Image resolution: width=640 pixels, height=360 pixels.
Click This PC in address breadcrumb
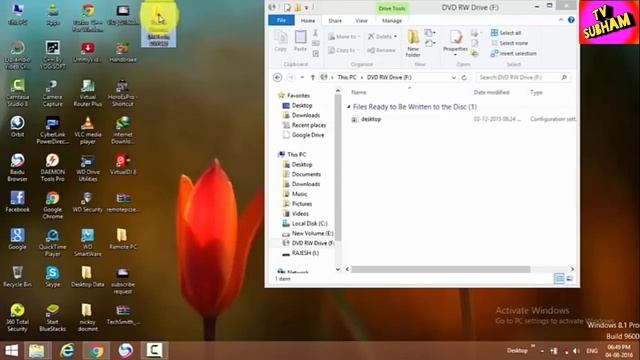(347, 78)
